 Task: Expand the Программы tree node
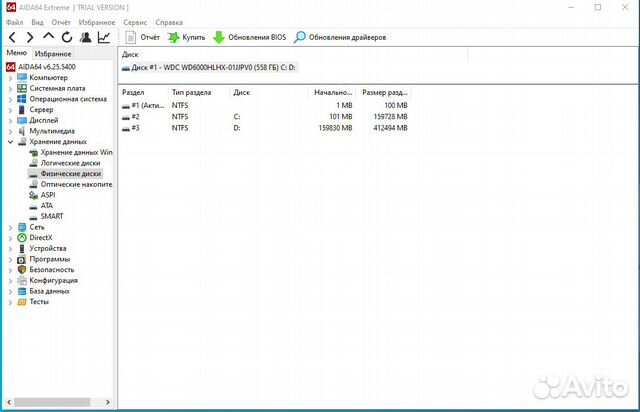coord(10,259)
